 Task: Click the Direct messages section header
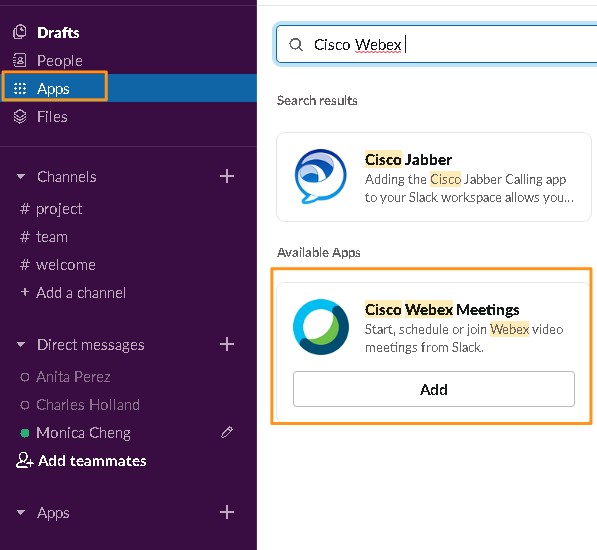91,345
